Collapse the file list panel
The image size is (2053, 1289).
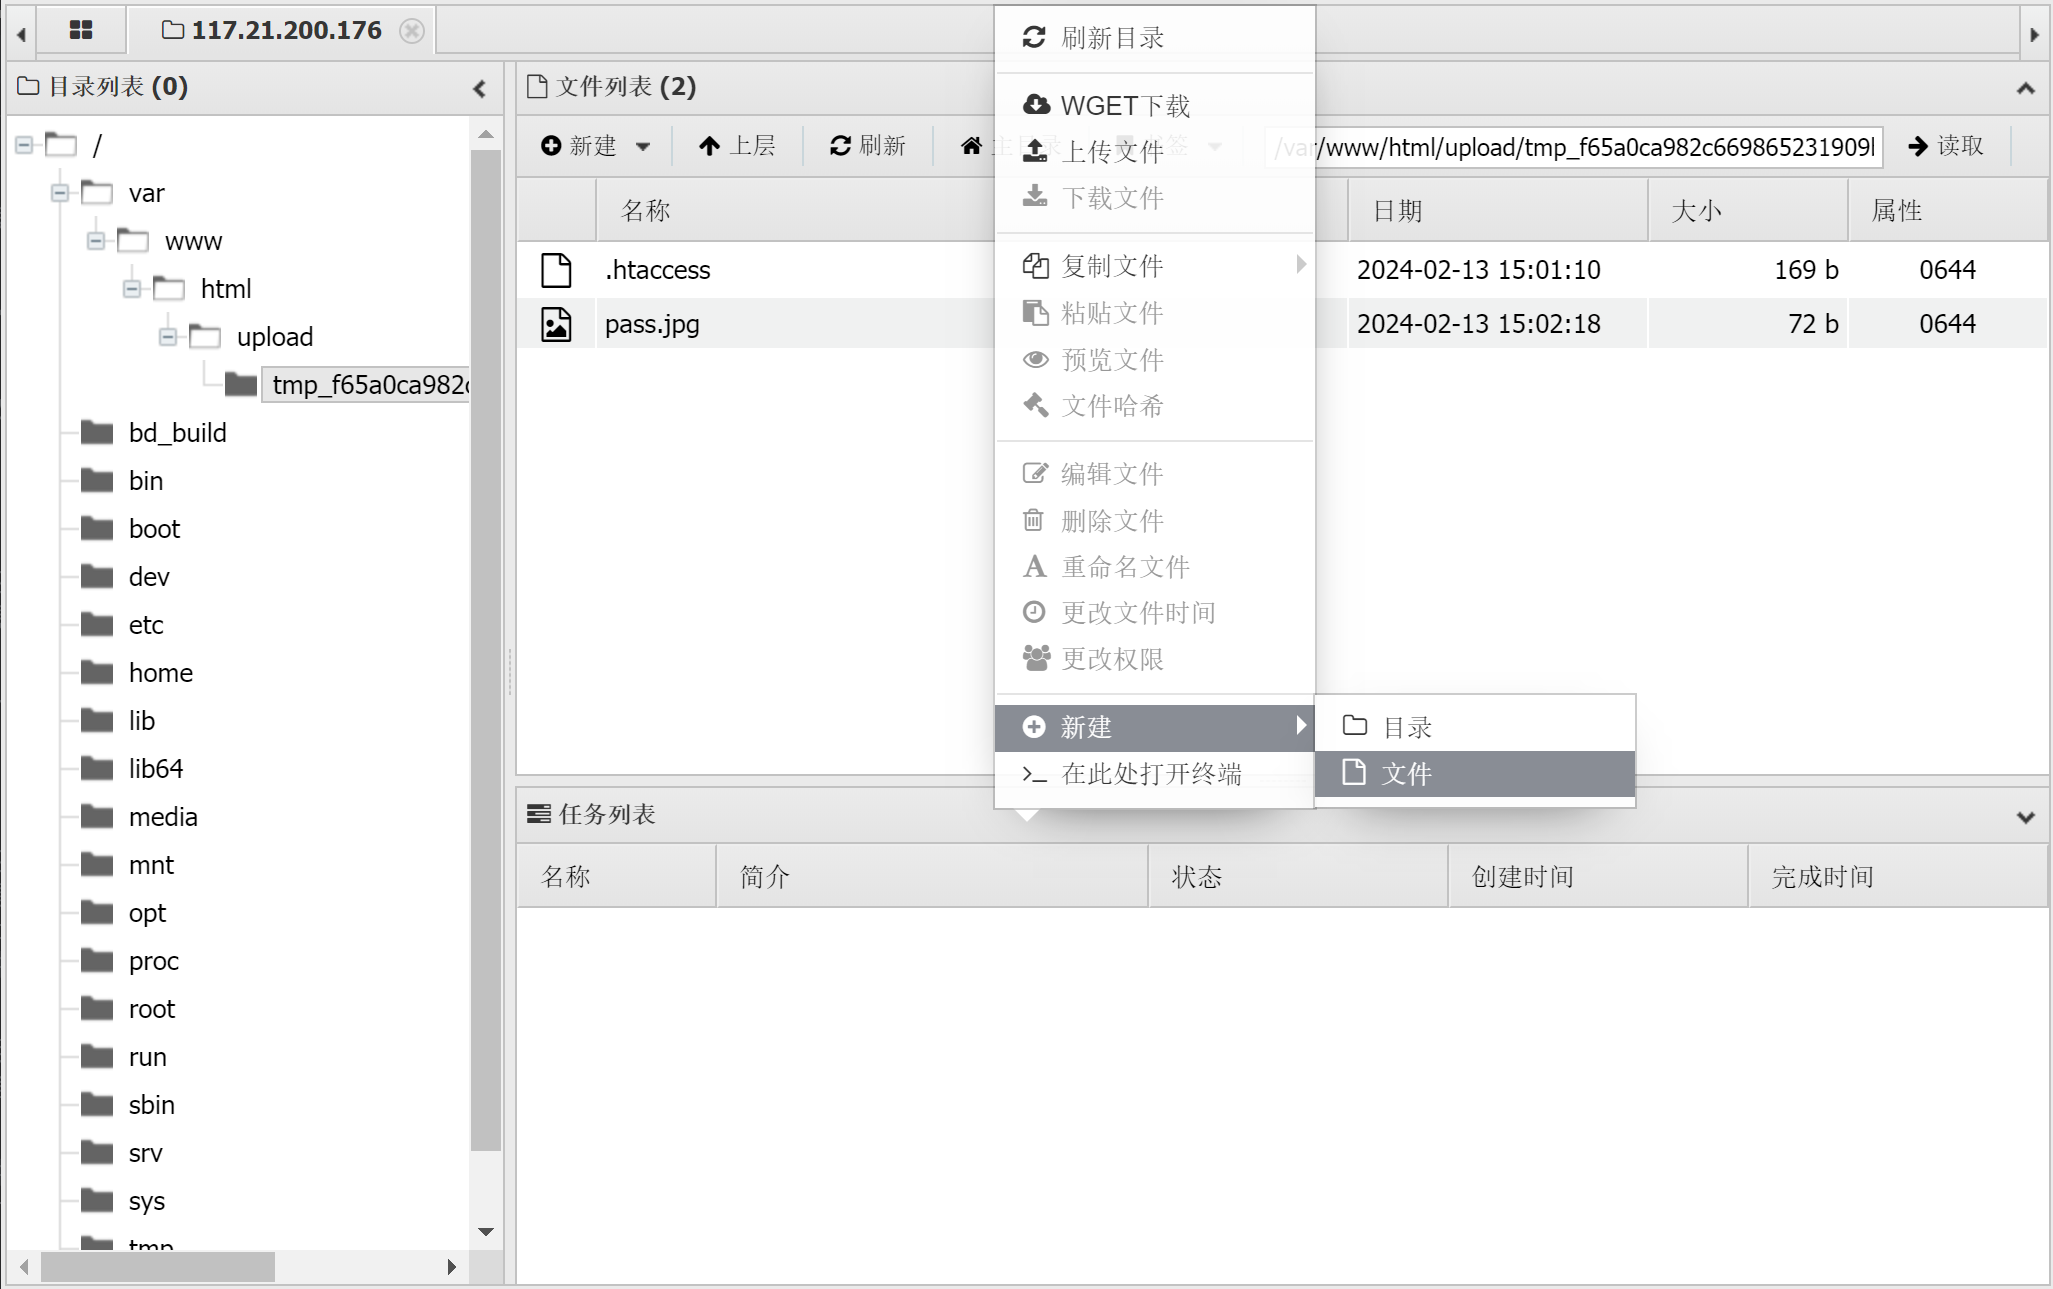[x=2026, y=88]
